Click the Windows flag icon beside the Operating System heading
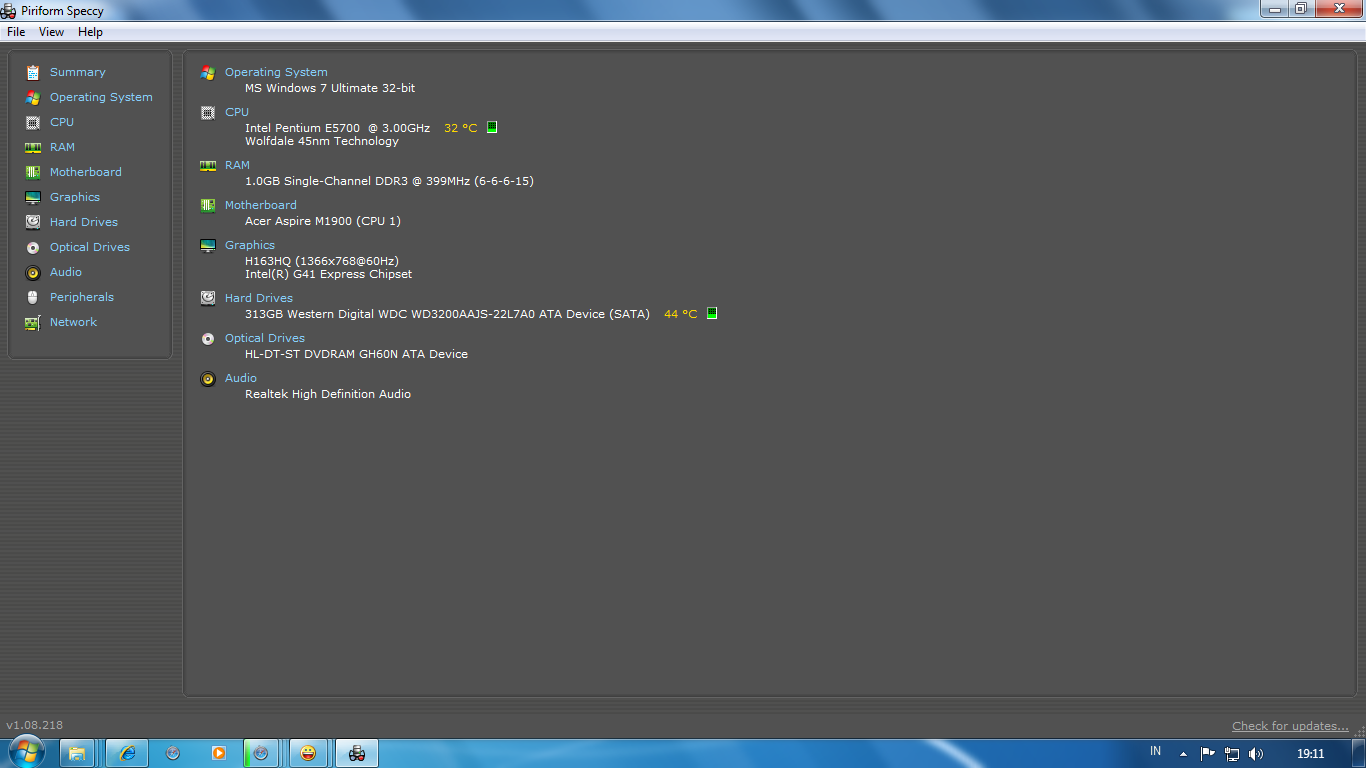1366x768 pixels. (208, 73)
